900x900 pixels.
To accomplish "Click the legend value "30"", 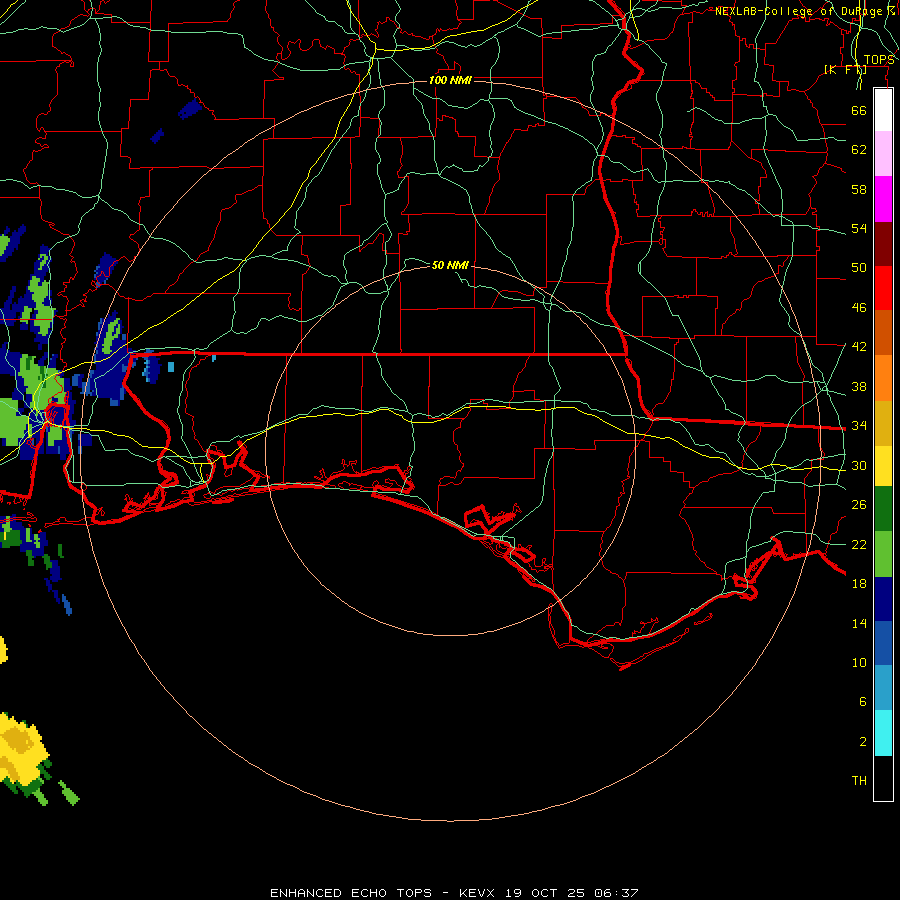I will pyautogui.click(x=859, y=465).
